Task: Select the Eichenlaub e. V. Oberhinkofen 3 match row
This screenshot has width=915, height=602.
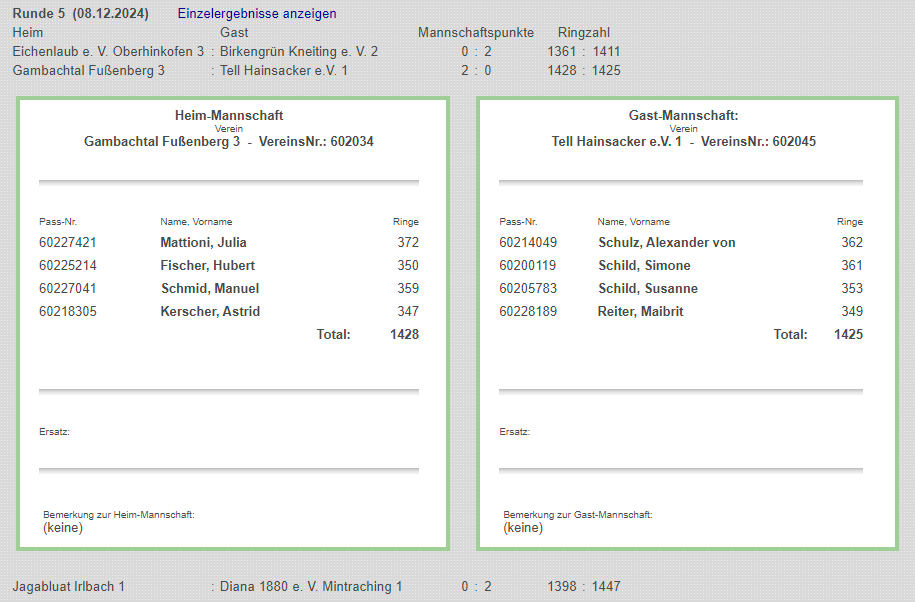Action: click(108, 51)
